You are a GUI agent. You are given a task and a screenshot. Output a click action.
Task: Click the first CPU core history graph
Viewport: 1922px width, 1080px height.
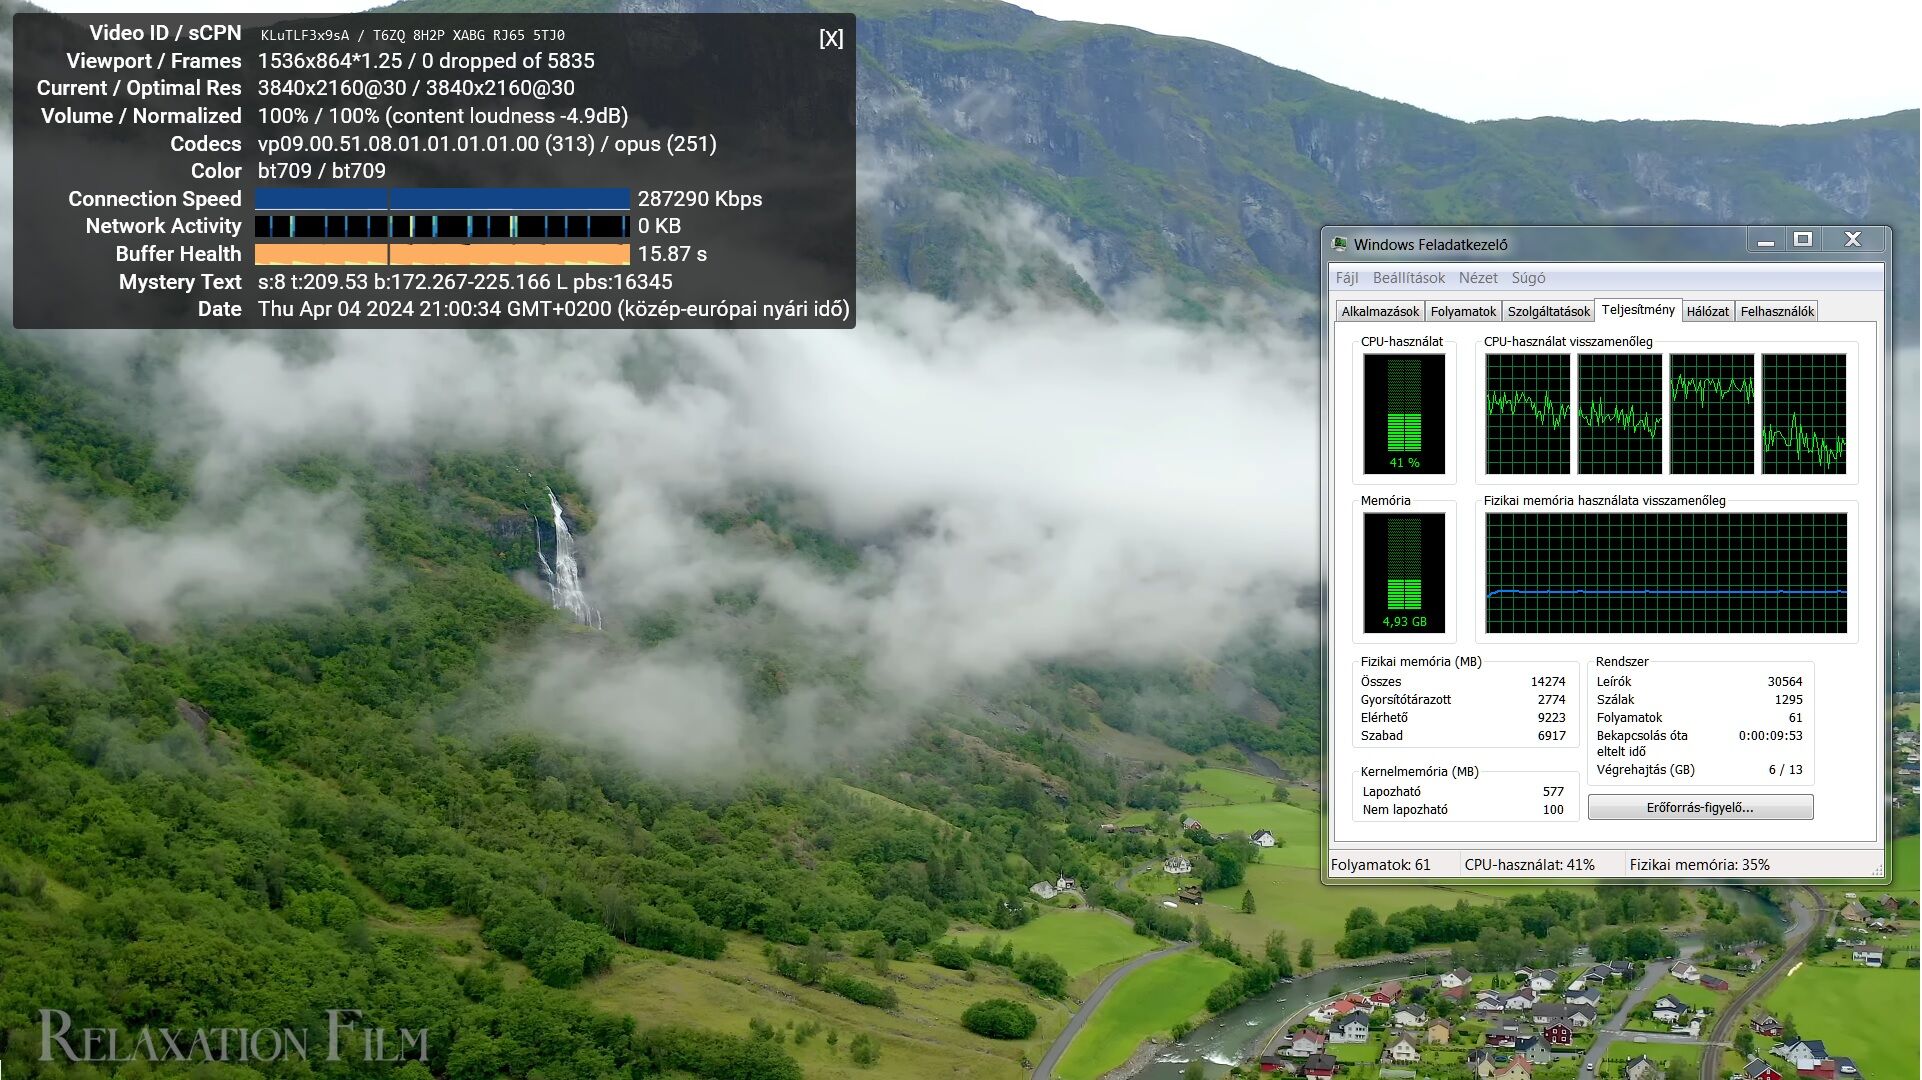(1527, 413)
